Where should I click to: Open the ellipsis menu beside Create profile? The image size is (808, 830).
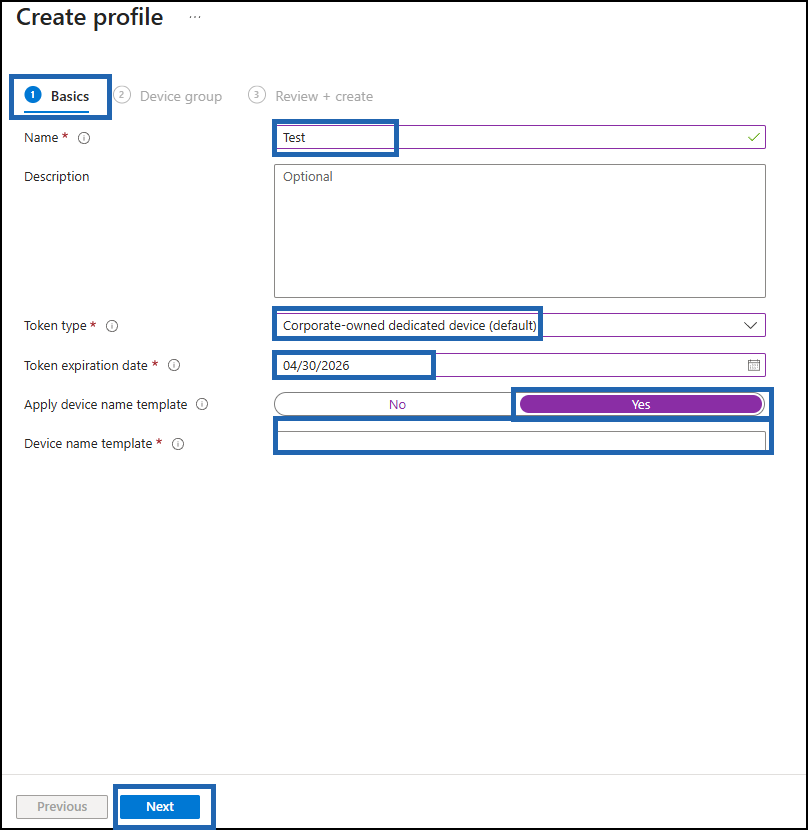click(195, 17)
